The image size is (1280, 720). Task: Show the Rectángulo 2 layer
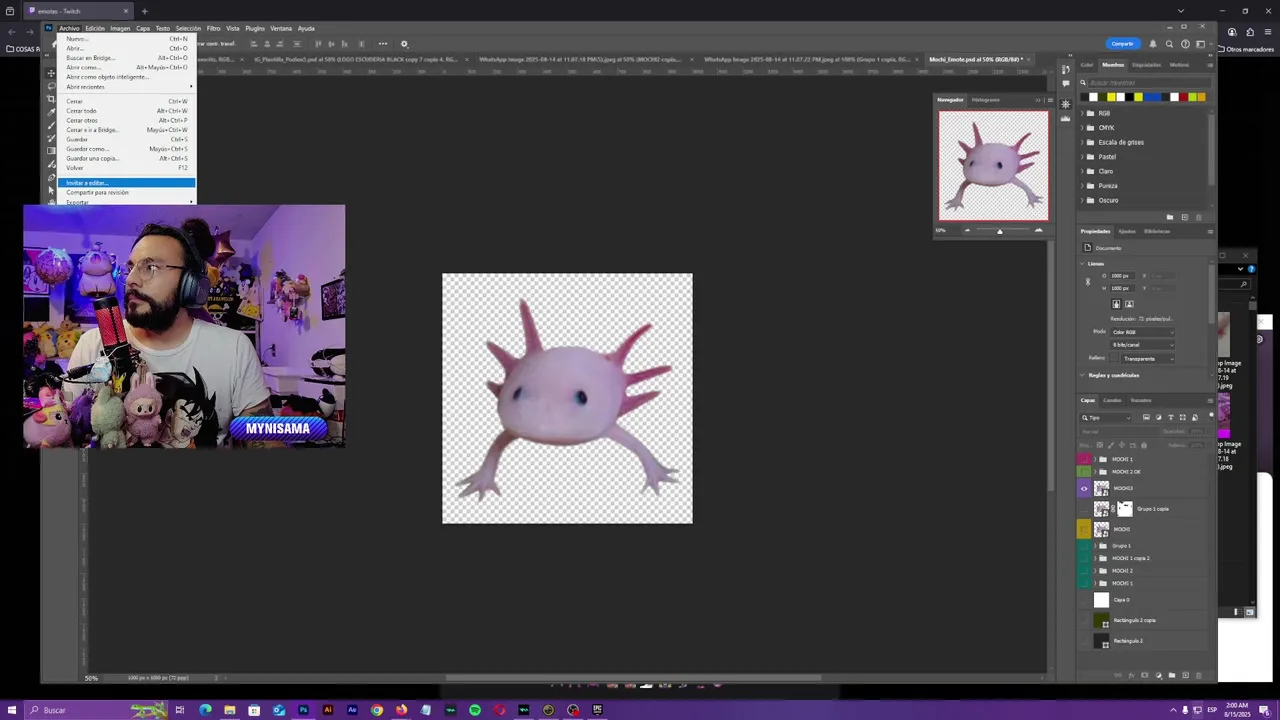[1084, 641]
